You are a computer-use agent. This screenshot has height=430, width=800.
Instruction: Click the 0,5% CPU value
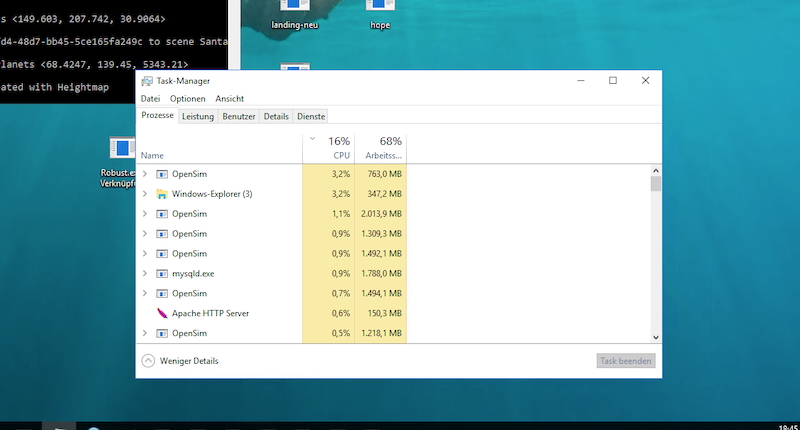point(341,333)
